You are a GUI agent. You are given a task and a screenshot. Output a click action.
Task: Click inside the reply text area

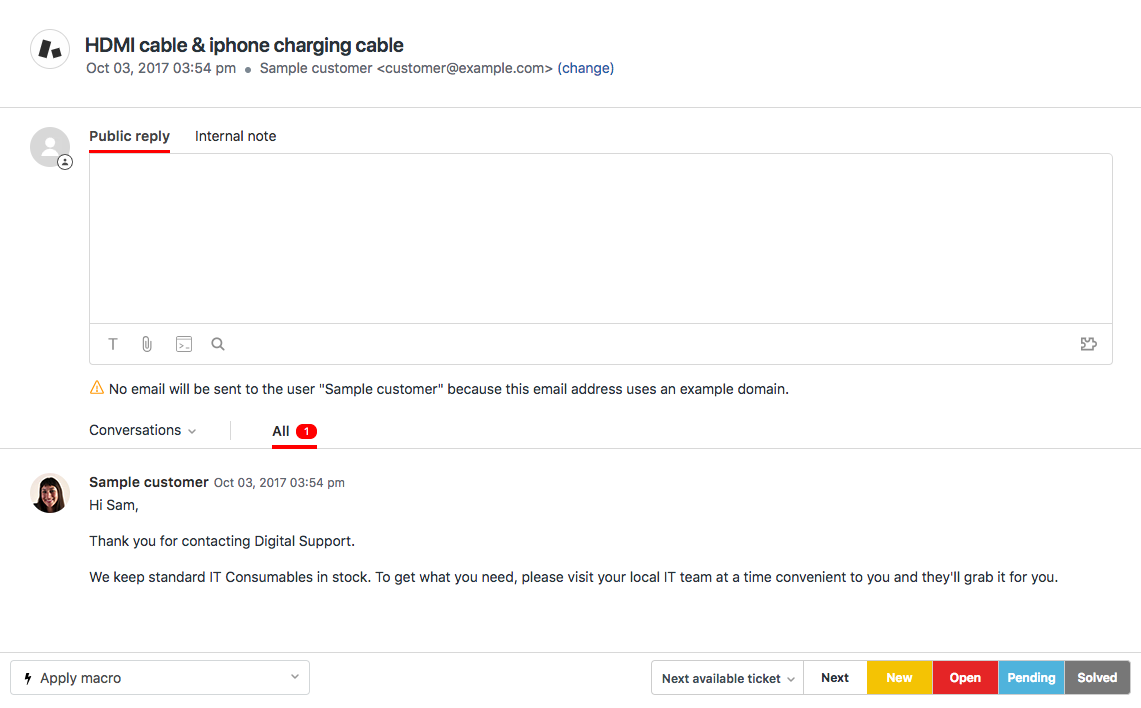pyautogui.click(x=600, y=238)
